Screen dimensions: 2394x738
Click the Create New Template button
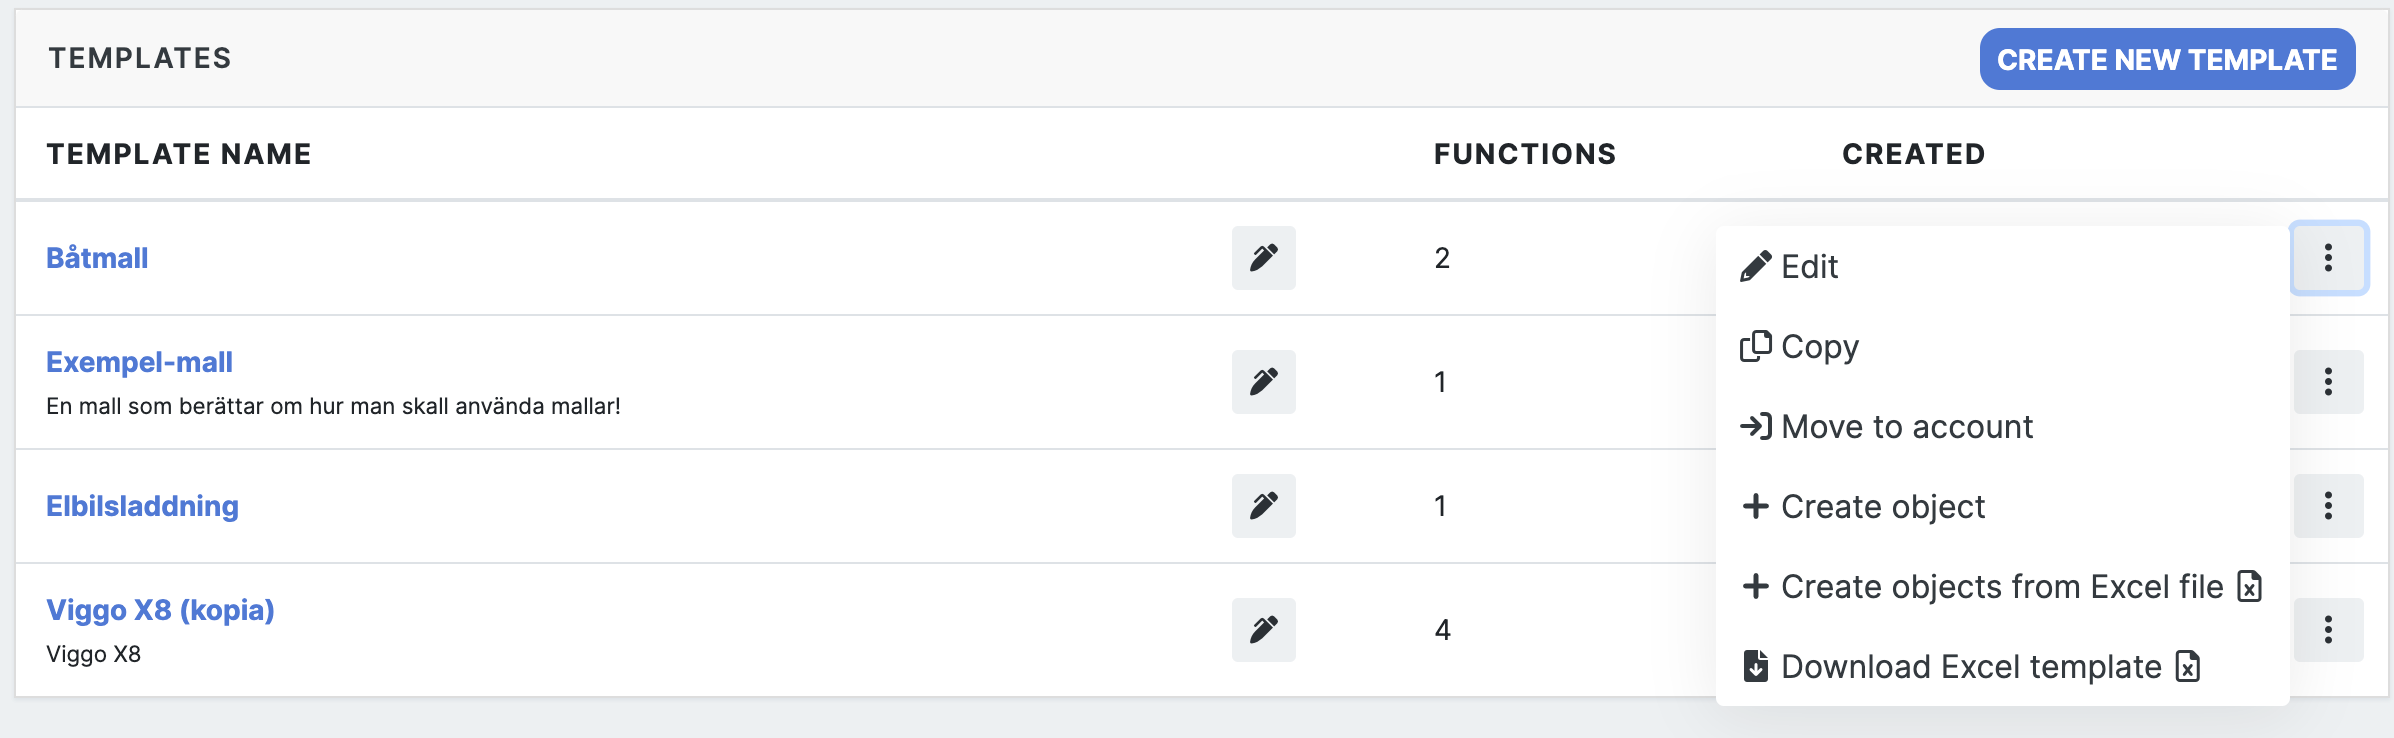pos(2167,59)
